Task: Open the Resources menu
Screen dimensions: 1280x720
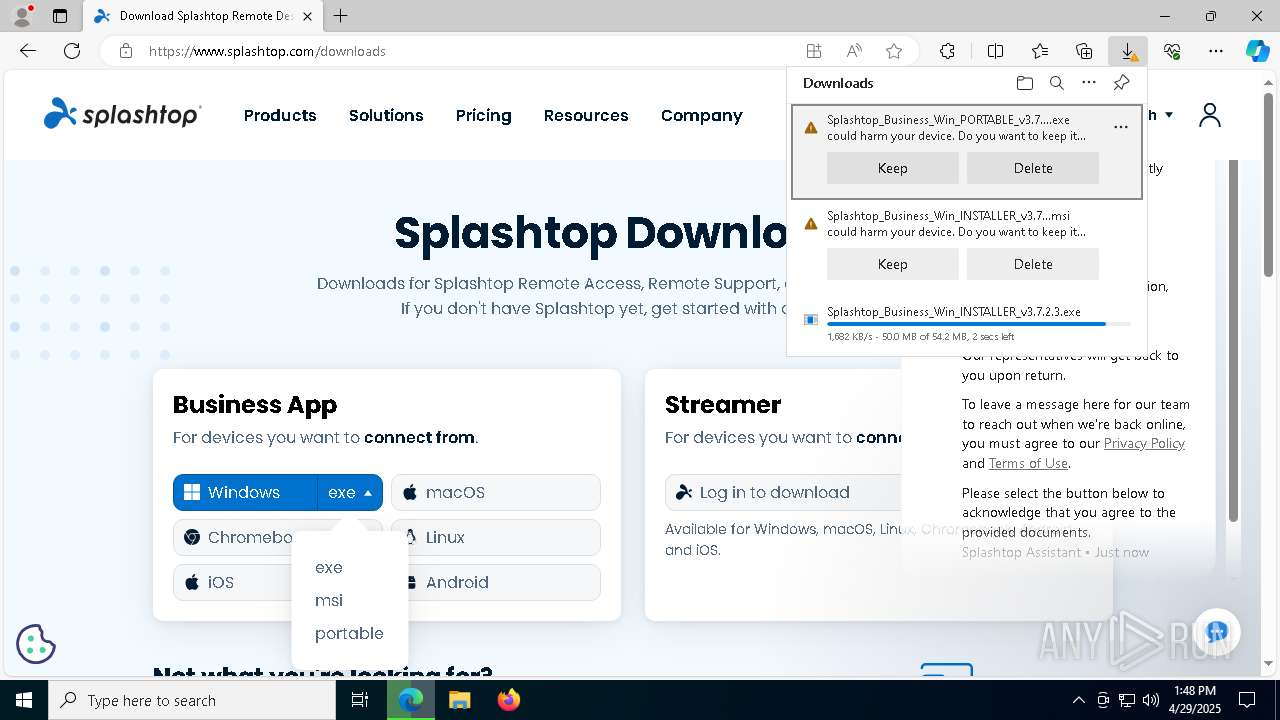Action: pyautogui.click(x=586, y=116)
